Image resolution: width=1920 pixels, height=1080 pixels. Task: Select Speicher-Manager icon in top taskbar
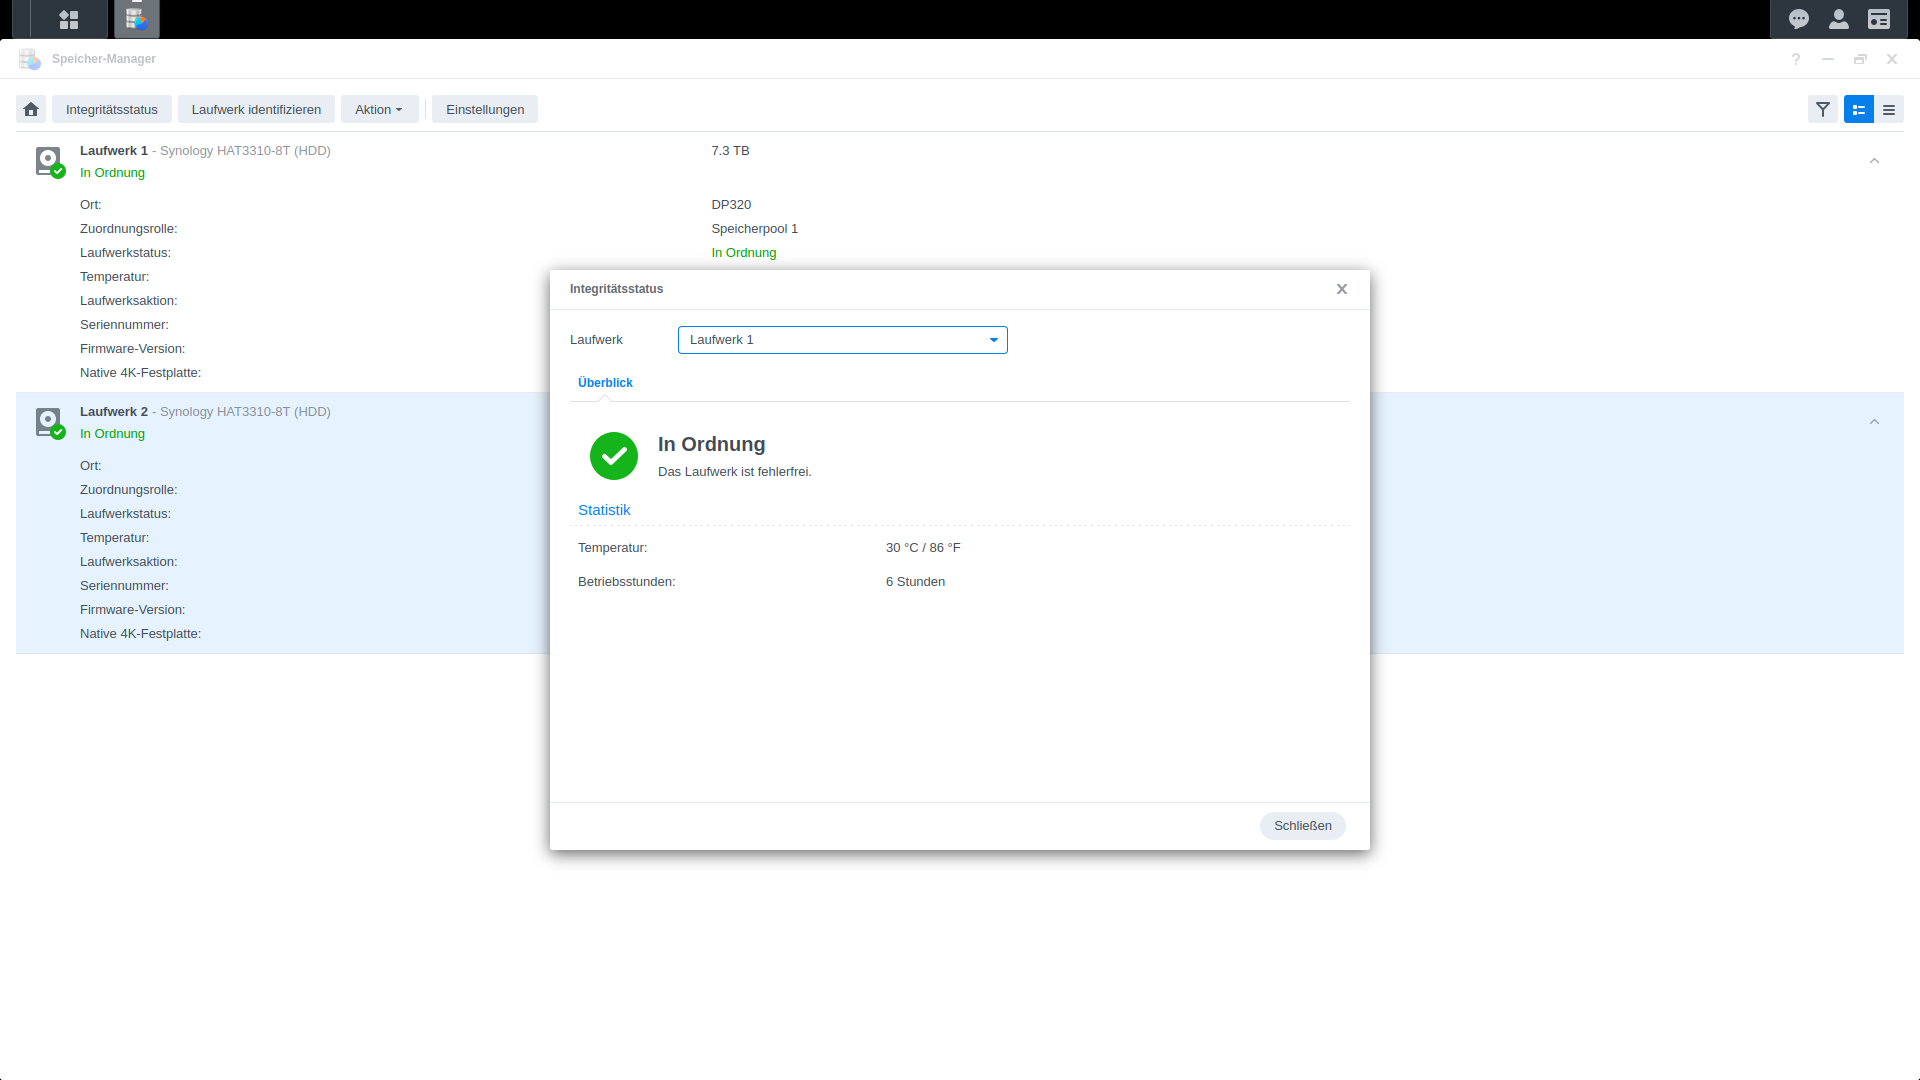click(x=137, y=19)
